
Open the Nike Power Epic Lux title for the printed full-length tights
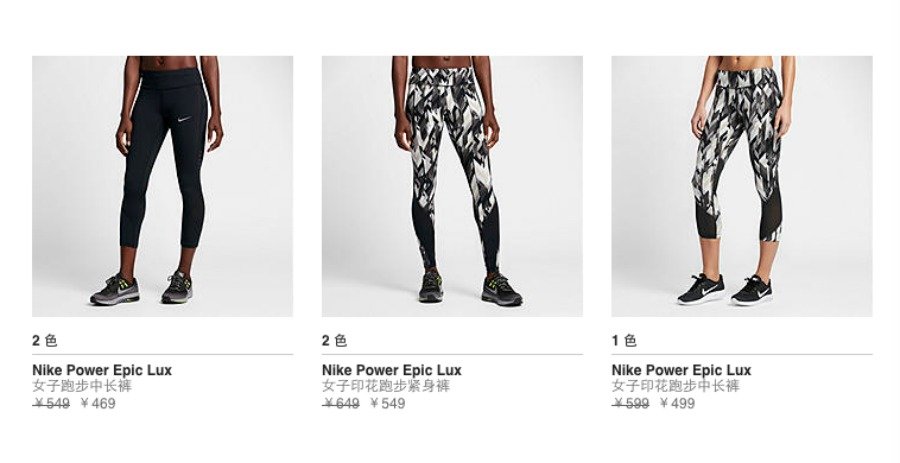392,370
